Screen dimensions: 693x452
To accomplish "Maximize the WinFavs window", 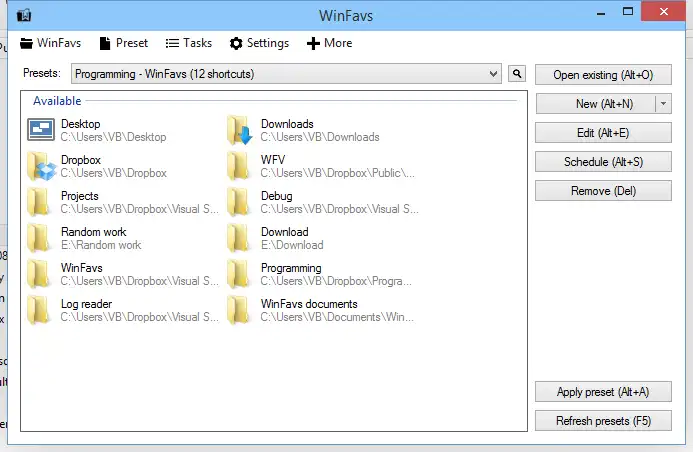I will (628, 12).
